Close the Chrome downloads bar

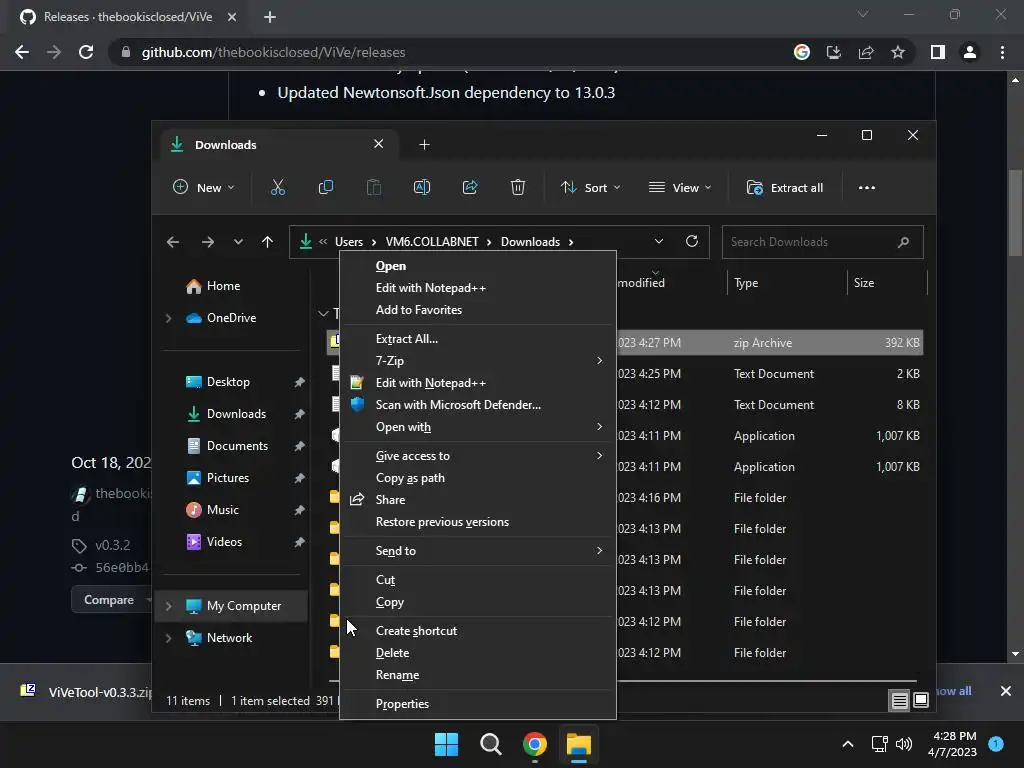coord(1006,691)
